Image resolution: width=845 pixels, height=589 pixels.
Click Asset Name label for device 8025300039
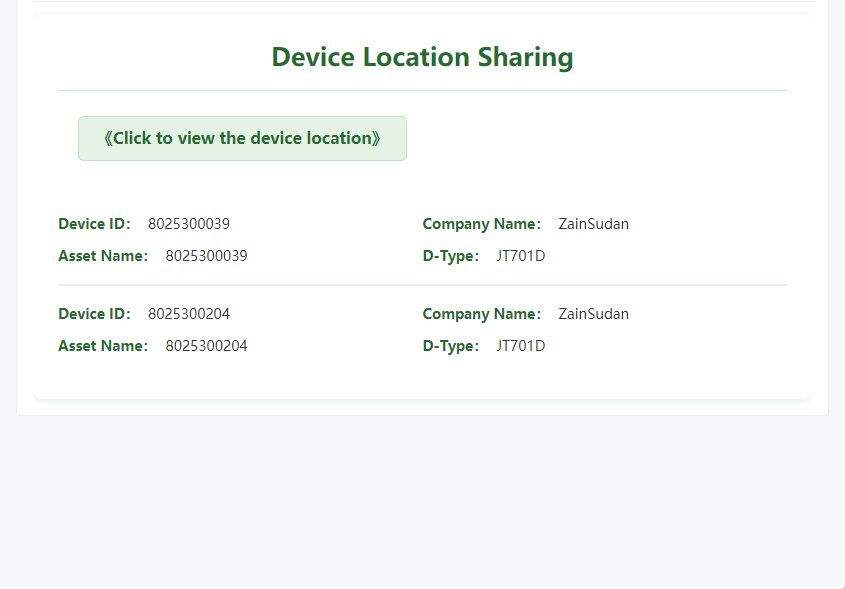(103, 256)
